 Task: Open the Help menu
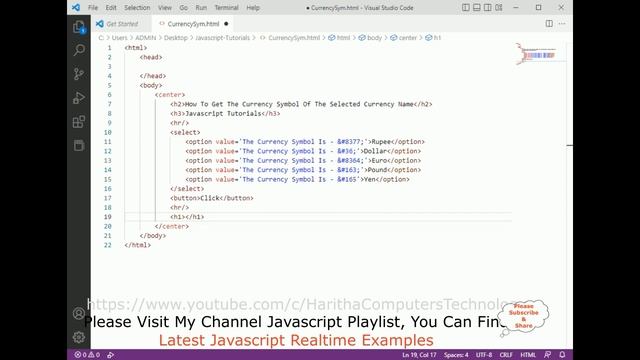click(253, 7)
